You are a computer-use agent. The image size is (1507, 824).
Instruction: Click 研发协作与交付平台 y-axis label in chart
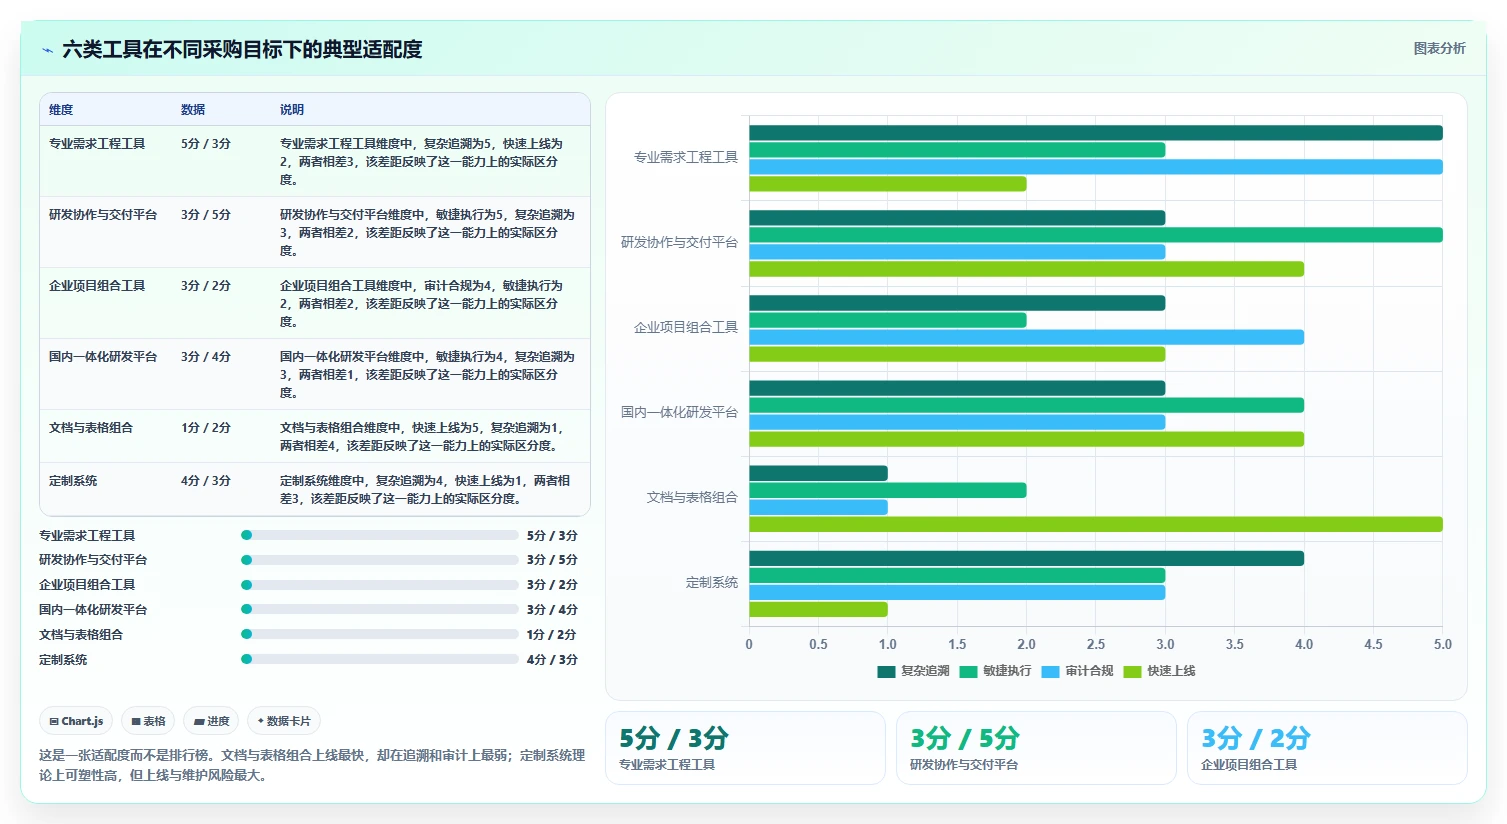pyautogui.click(x=680, y=242)
